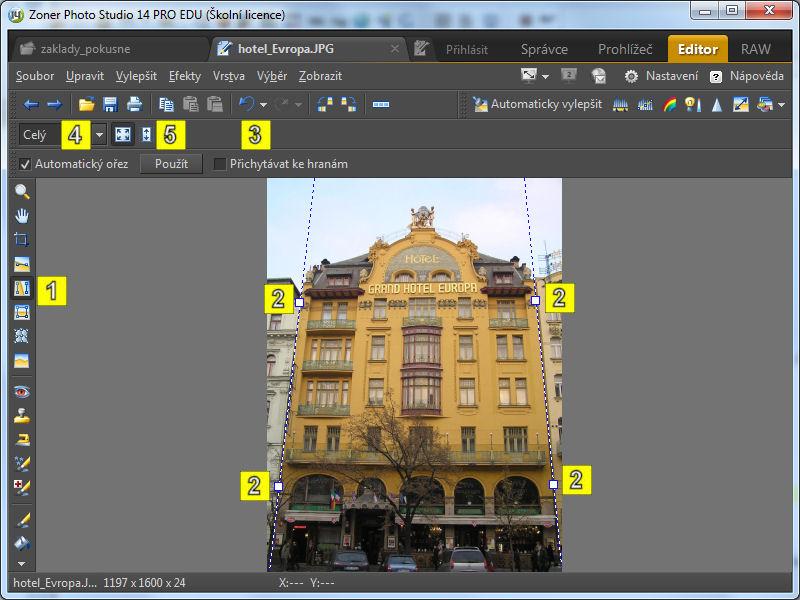Open a new editor tab with pencil icon
This screenshot has width=800, height=600.
(421, 48)
